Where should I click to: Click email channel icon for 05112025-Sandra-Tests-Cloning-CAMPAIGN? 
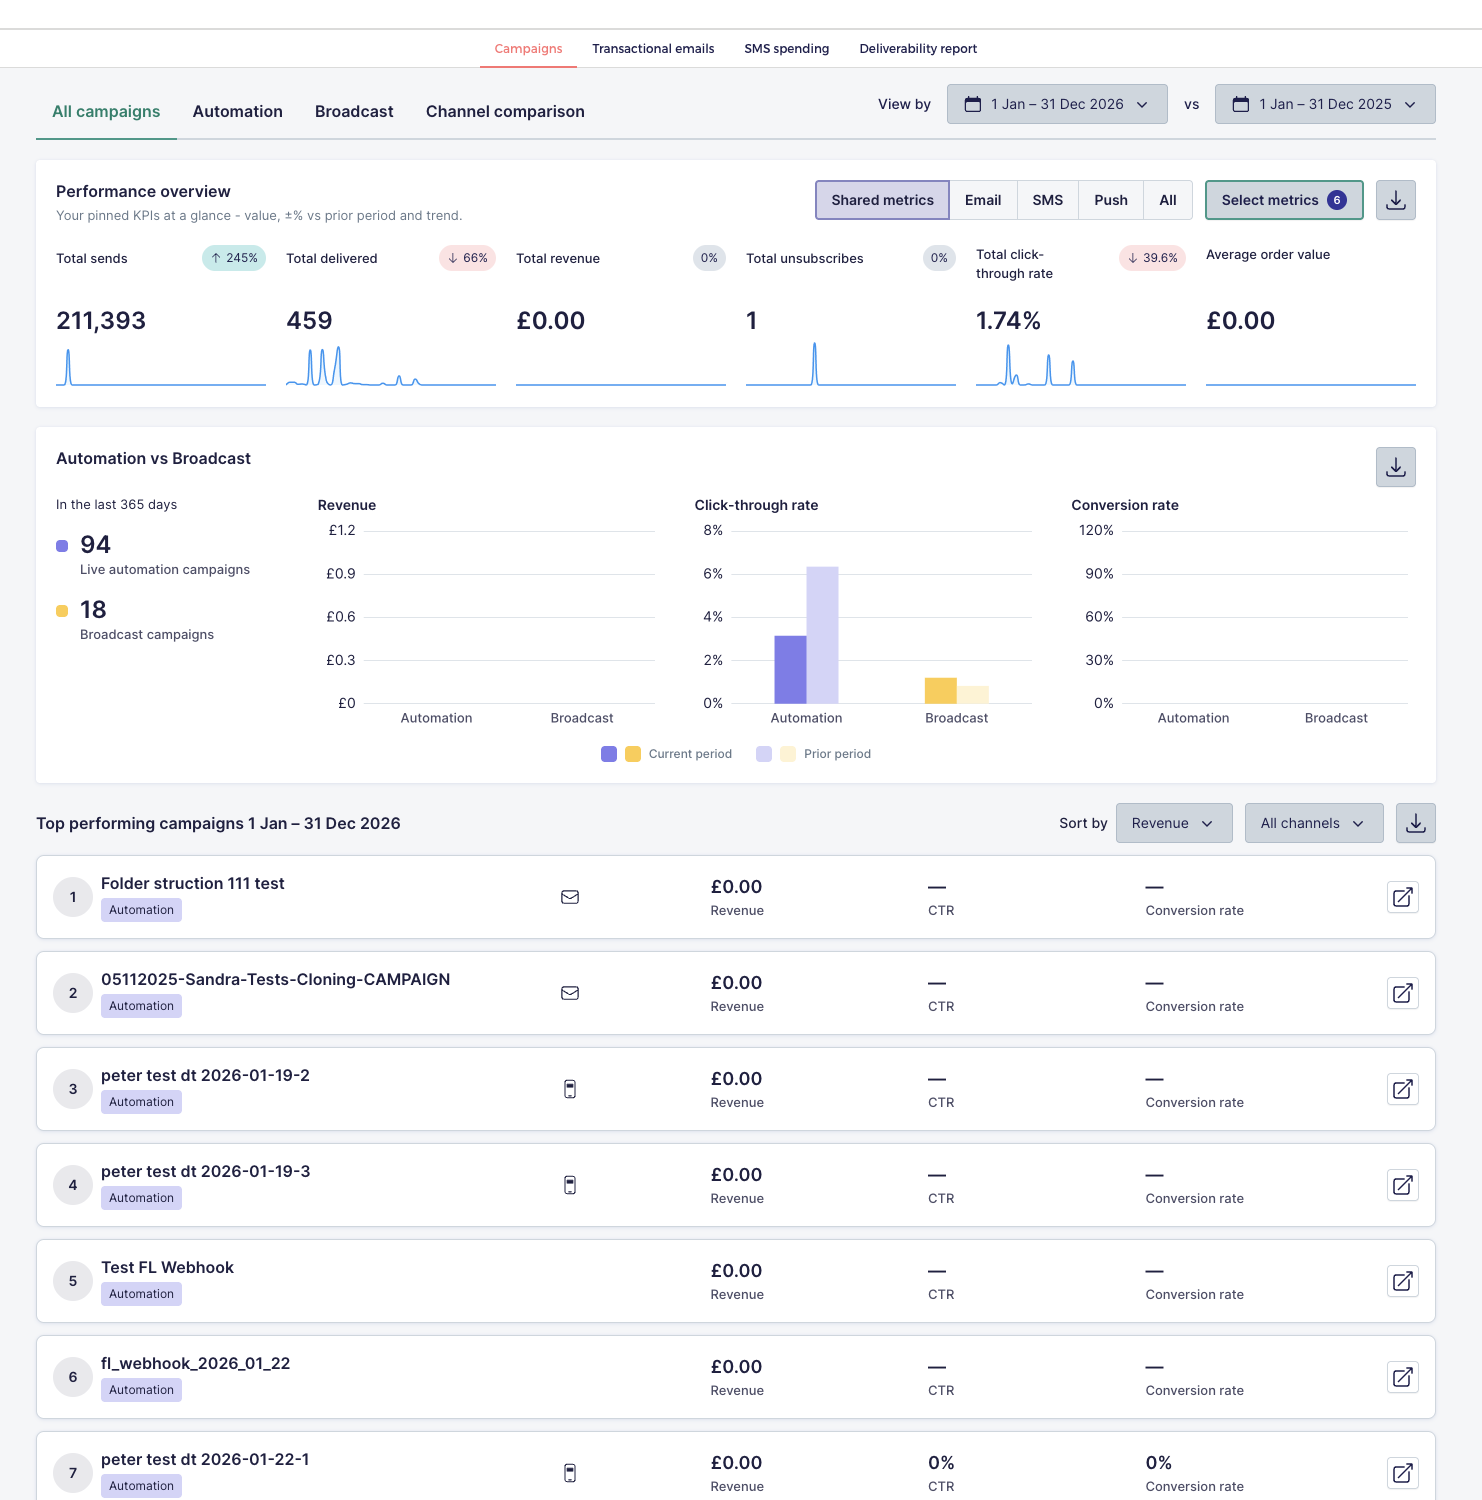[570, 993]
